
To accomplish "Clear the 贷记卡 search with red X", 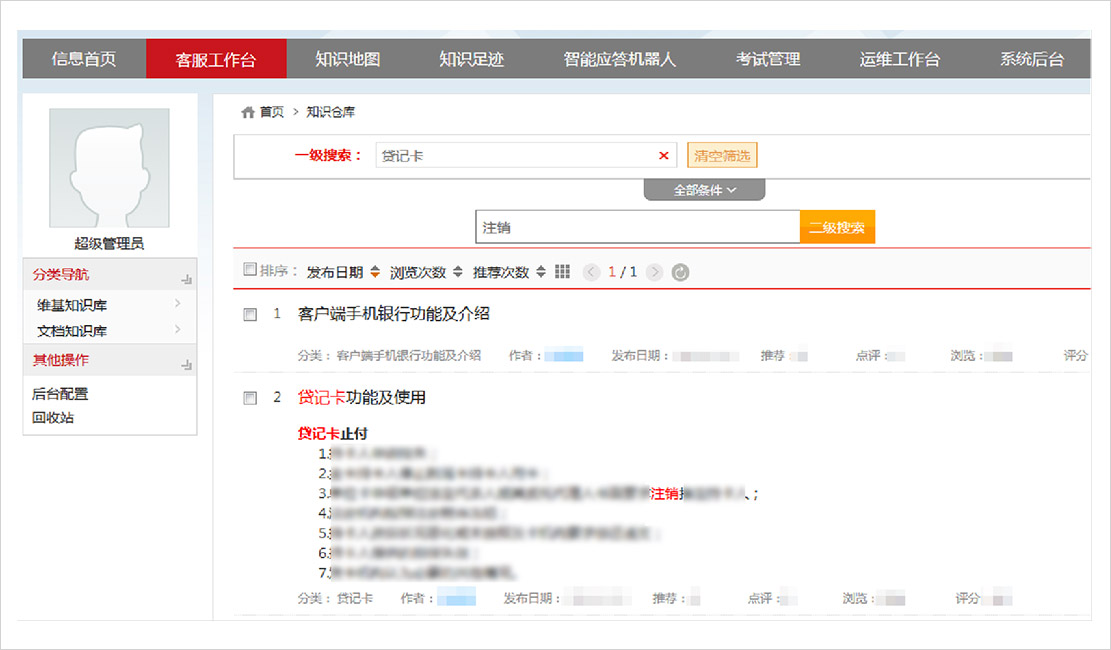I will pos(663,156).
